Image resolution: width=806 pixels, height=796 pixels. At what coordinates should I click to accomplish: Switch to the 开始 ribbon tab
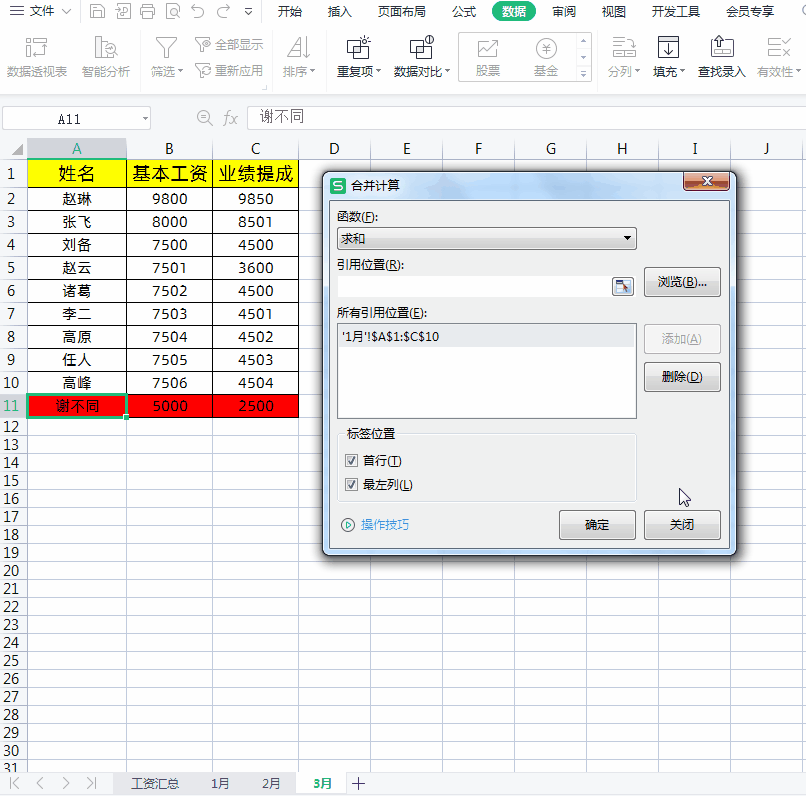tap(290, 11)
